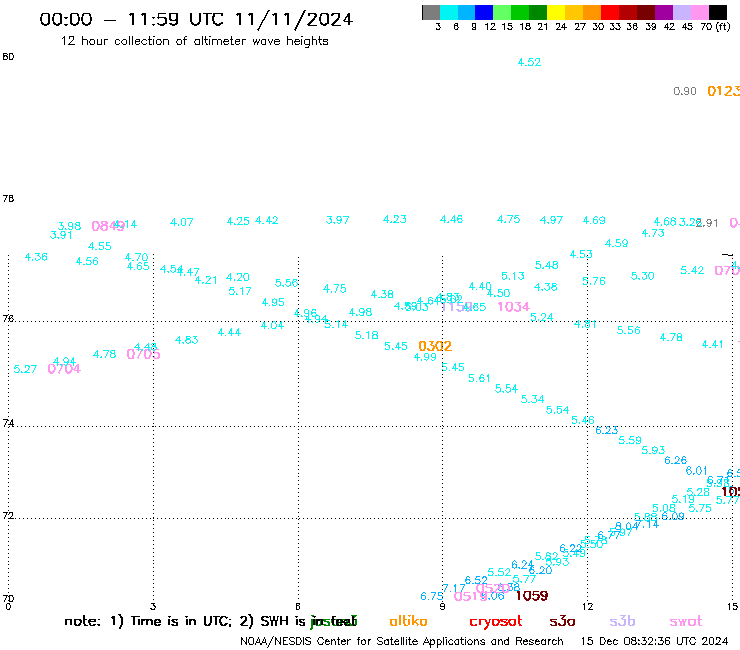Click wave height value 4.52 near top
Screen dimensions: 740x650
click(x=529, y=62)
